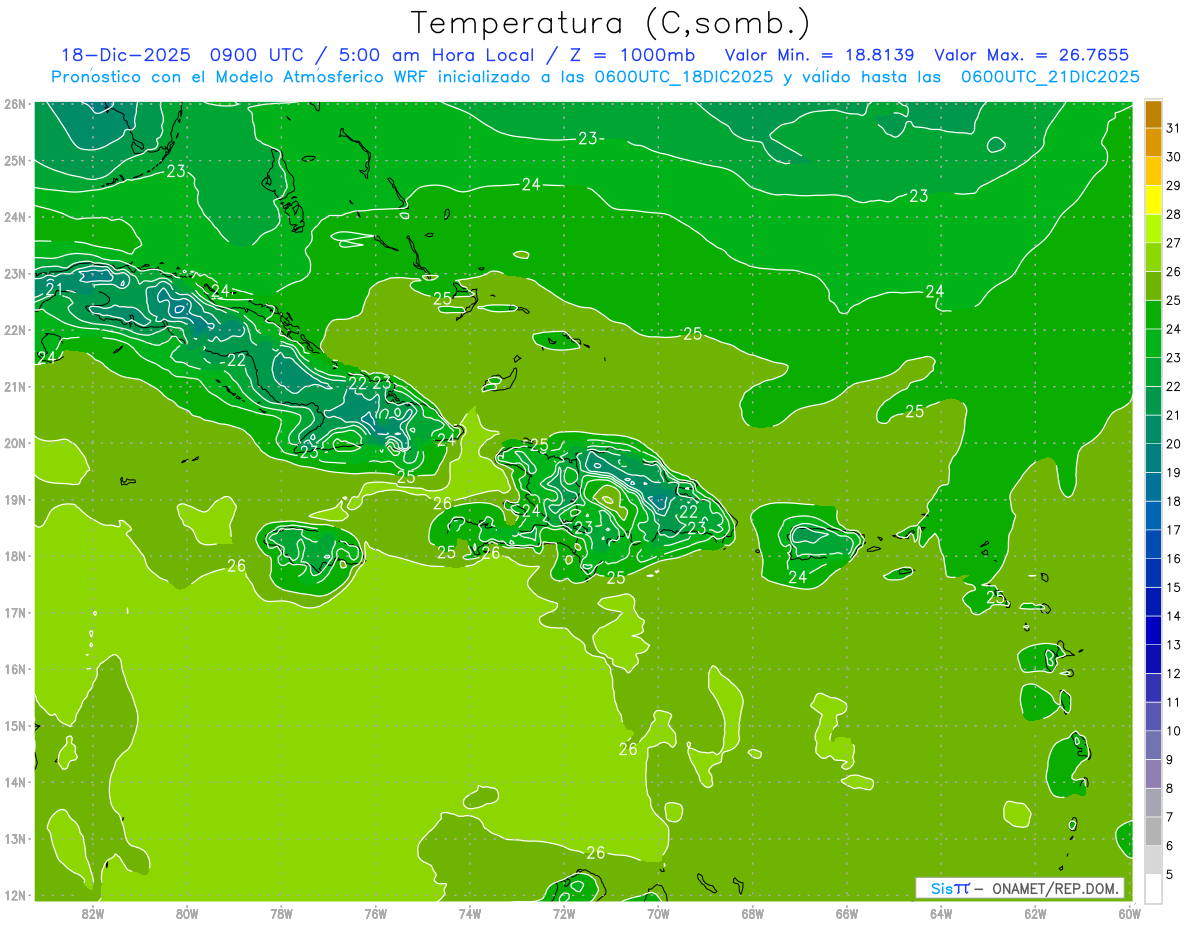
Task: Click color scale label '18'
Action: point(1173,501)
